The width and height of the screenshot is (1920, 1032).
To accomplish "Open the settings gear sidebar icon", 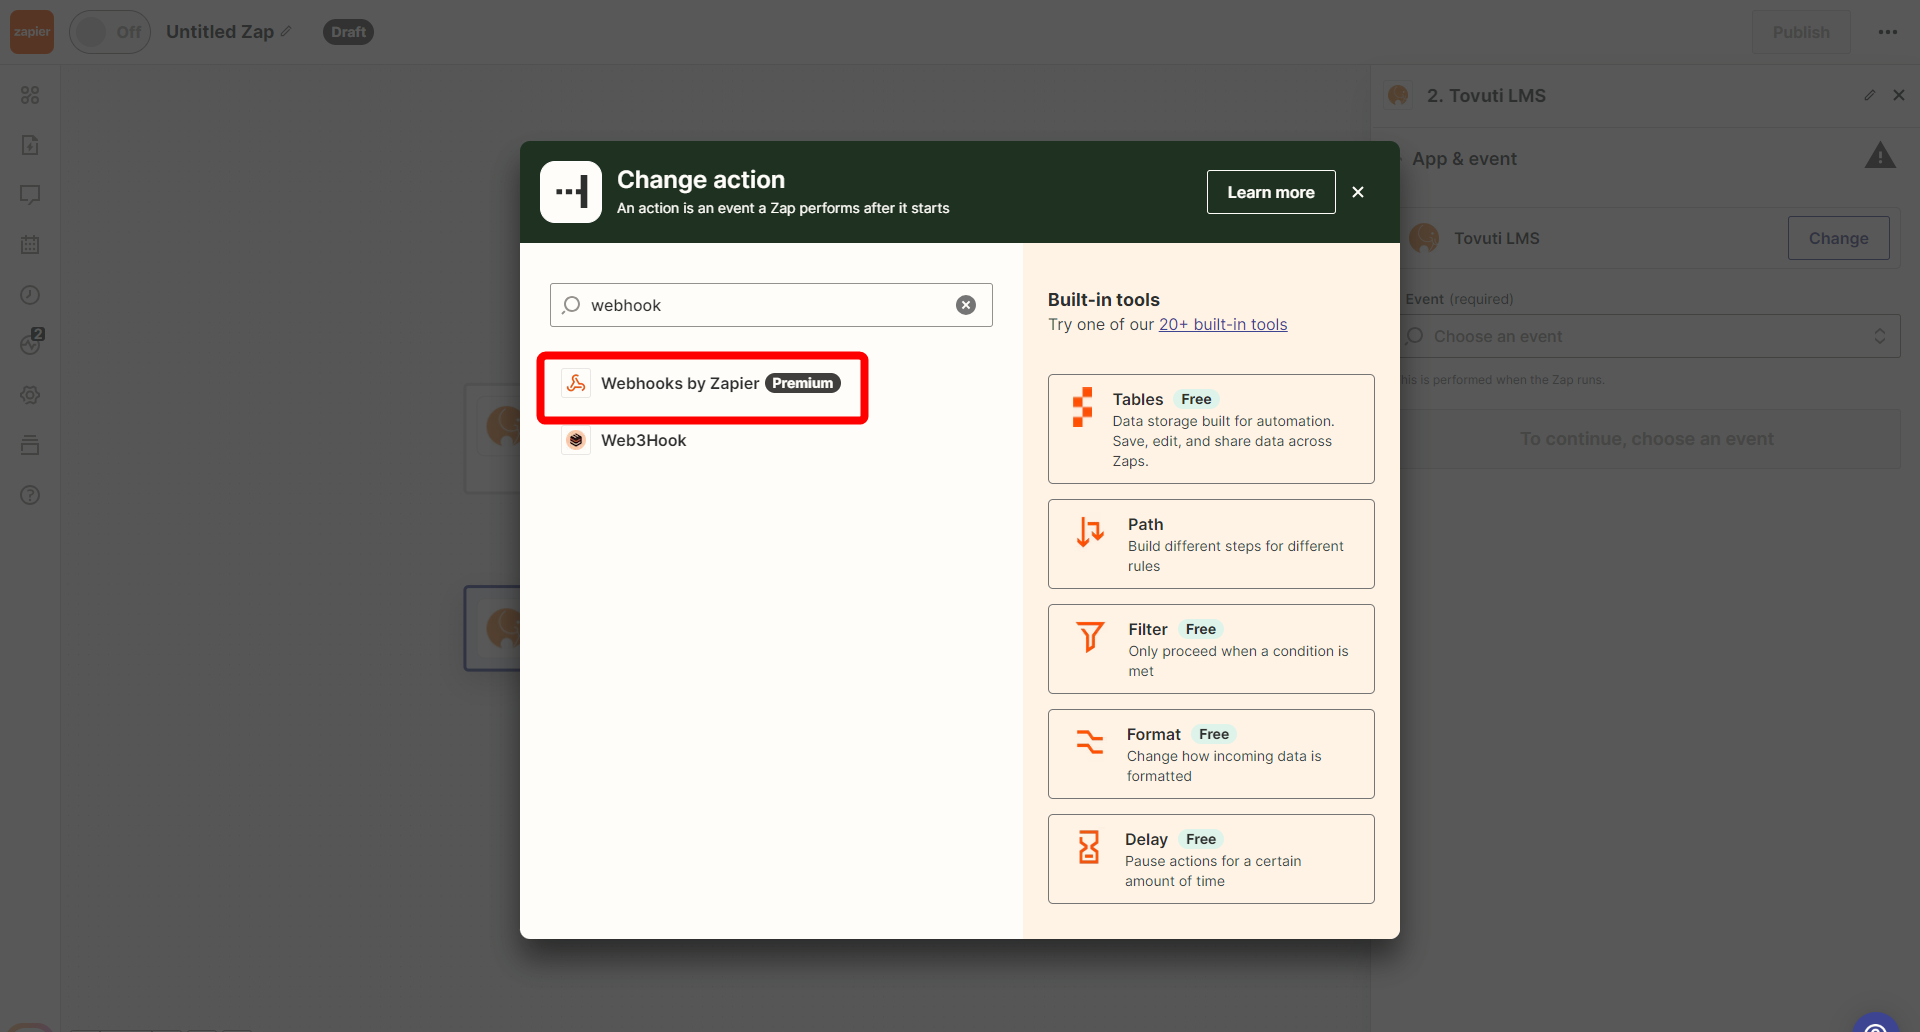I will click(x=30, y=395).
